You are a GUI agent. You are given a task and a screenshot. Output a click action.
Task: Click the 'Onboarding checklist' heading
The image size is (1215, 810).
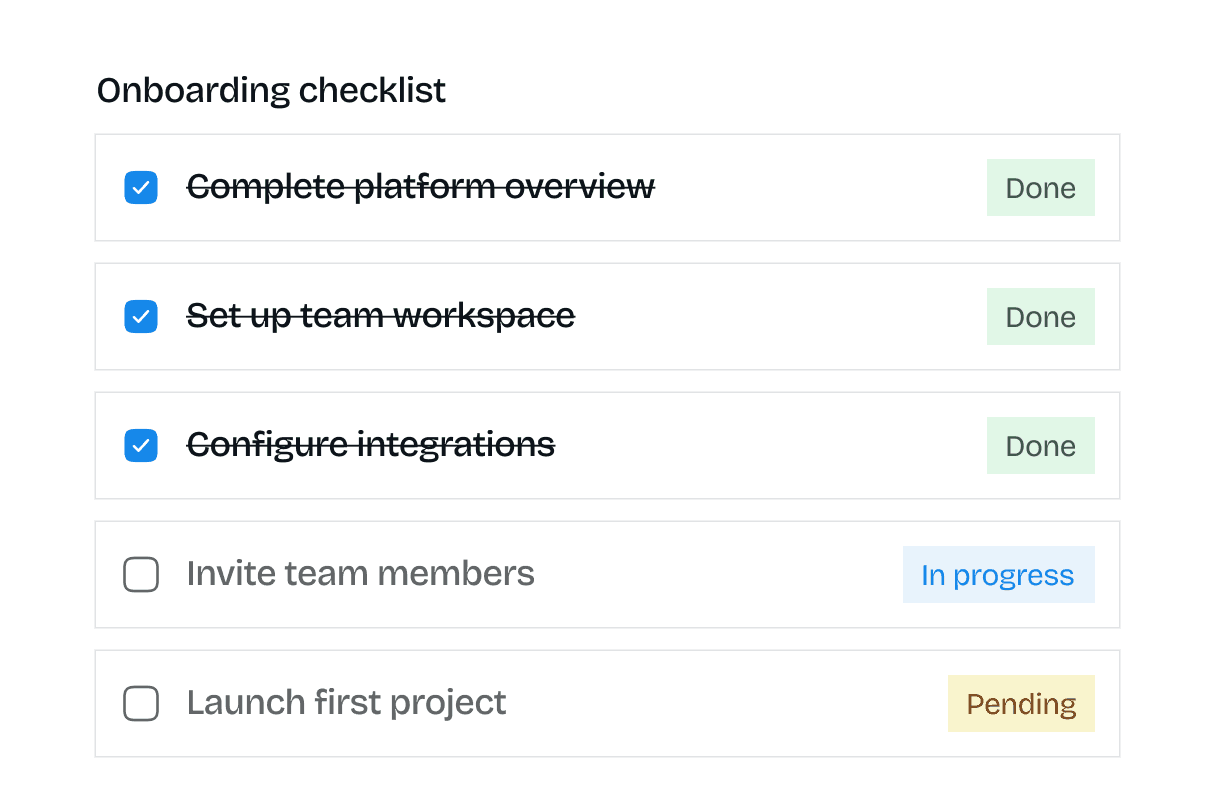click(271, 91)
